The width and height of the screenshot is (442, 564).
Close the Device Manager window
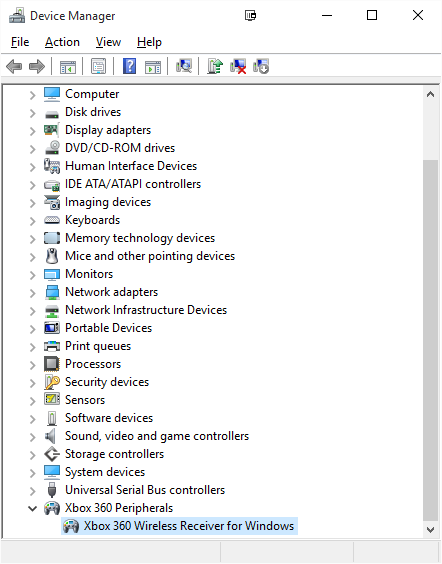(418, 15)
